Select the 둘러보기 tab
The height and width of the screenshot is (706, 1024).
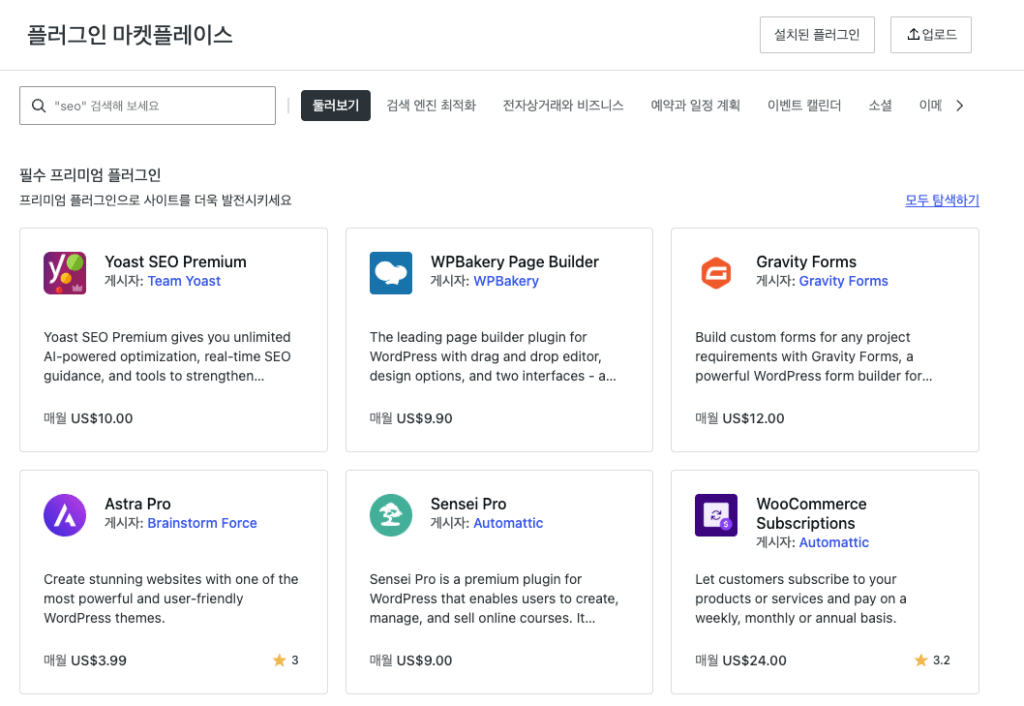click(336, 106)
